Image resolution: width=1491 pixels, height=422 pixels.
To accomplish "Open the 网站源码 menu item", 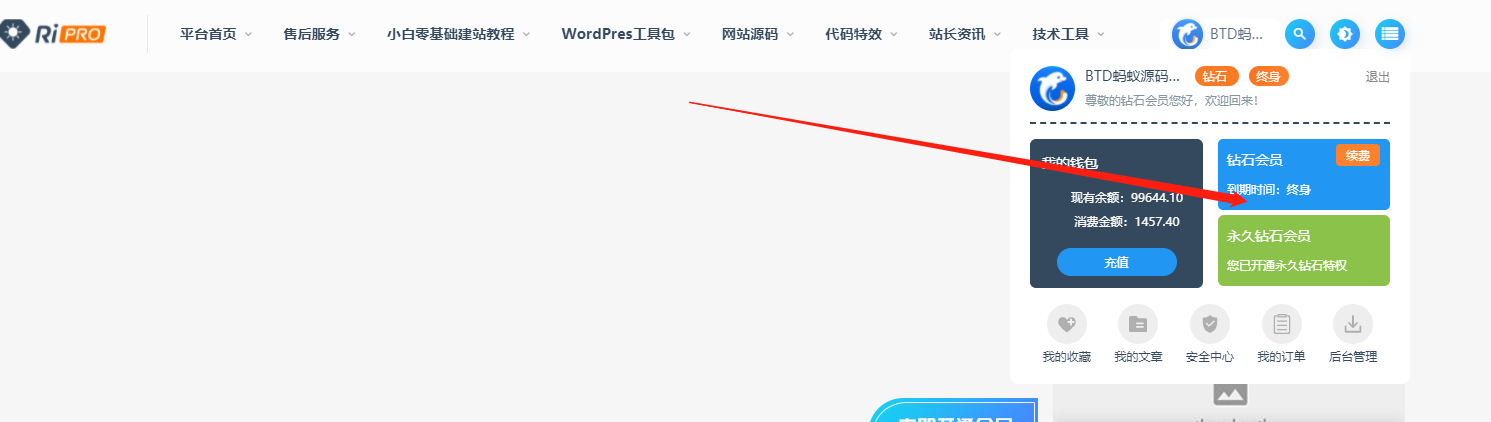I will [758, 34].
